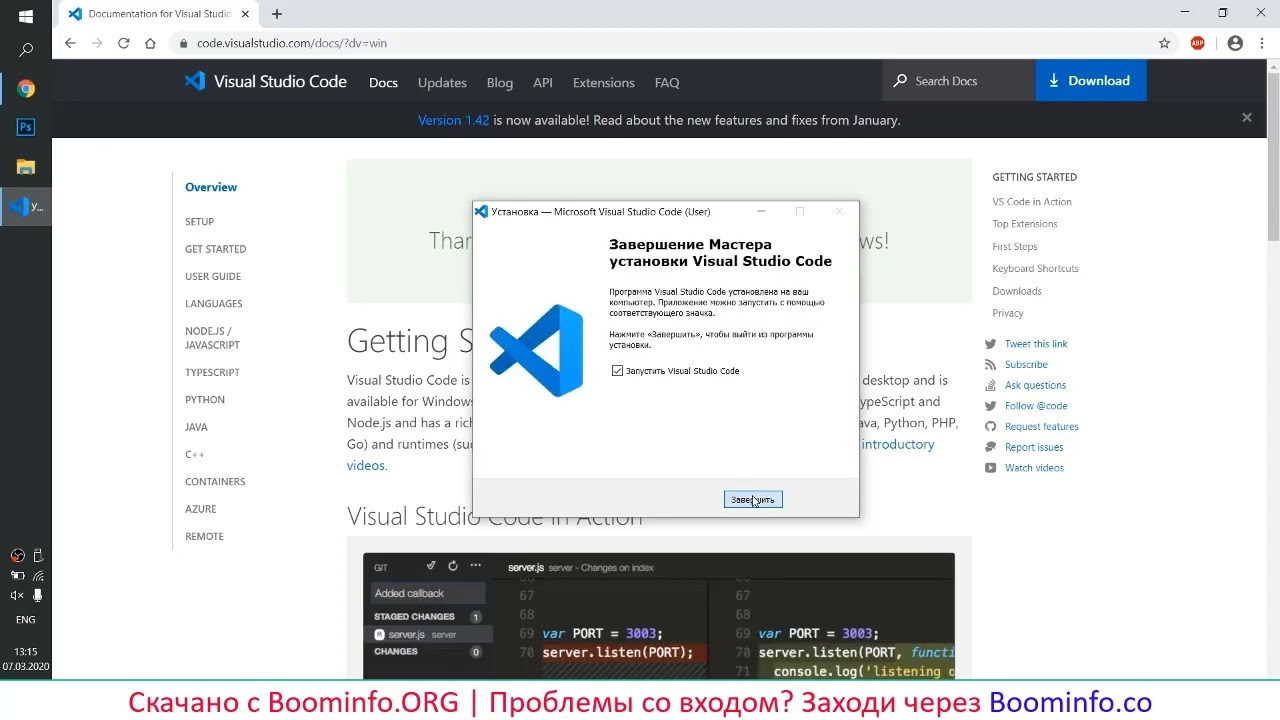Click Report issues link
The image size is (1280, 720).
1034,448
